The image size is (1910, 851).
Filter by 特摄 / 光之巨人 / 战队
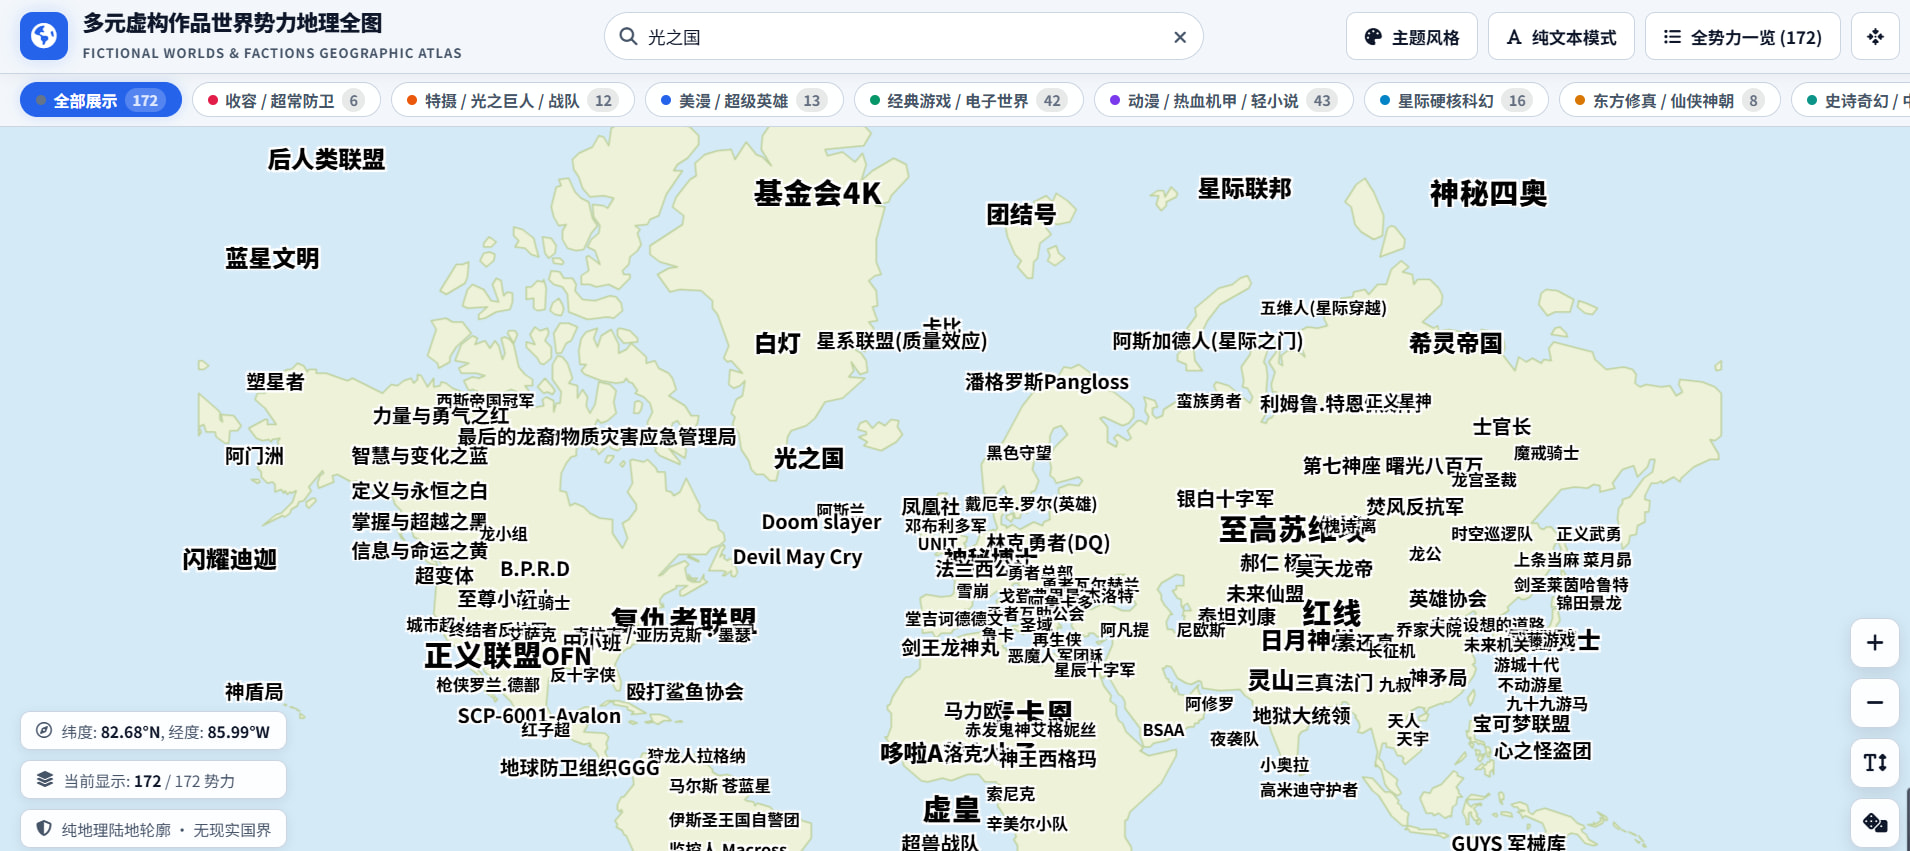coord(513,100)
